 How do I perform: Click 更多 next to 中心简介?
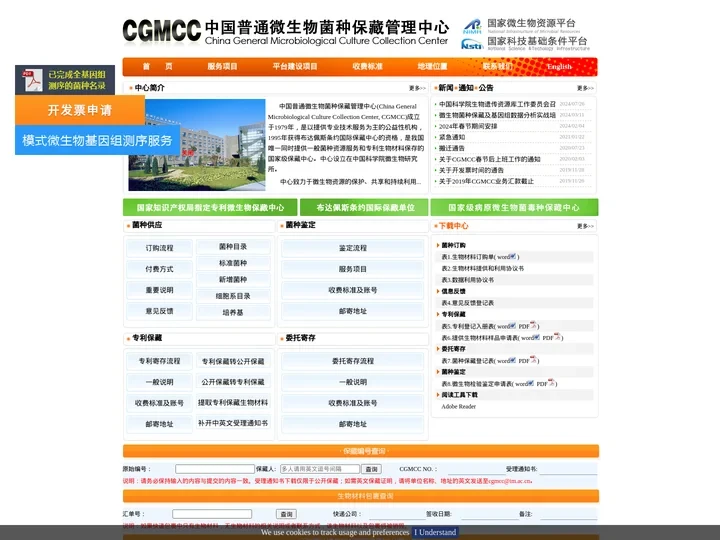417,88
